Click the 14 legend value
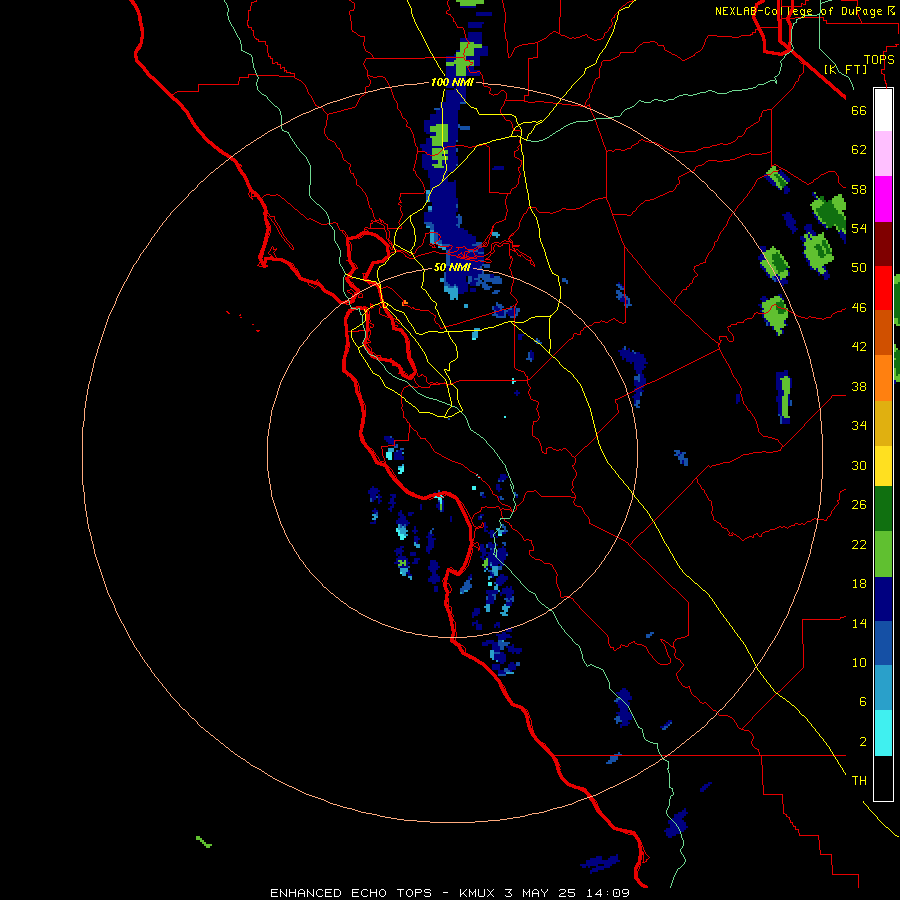 pos(859,624)
